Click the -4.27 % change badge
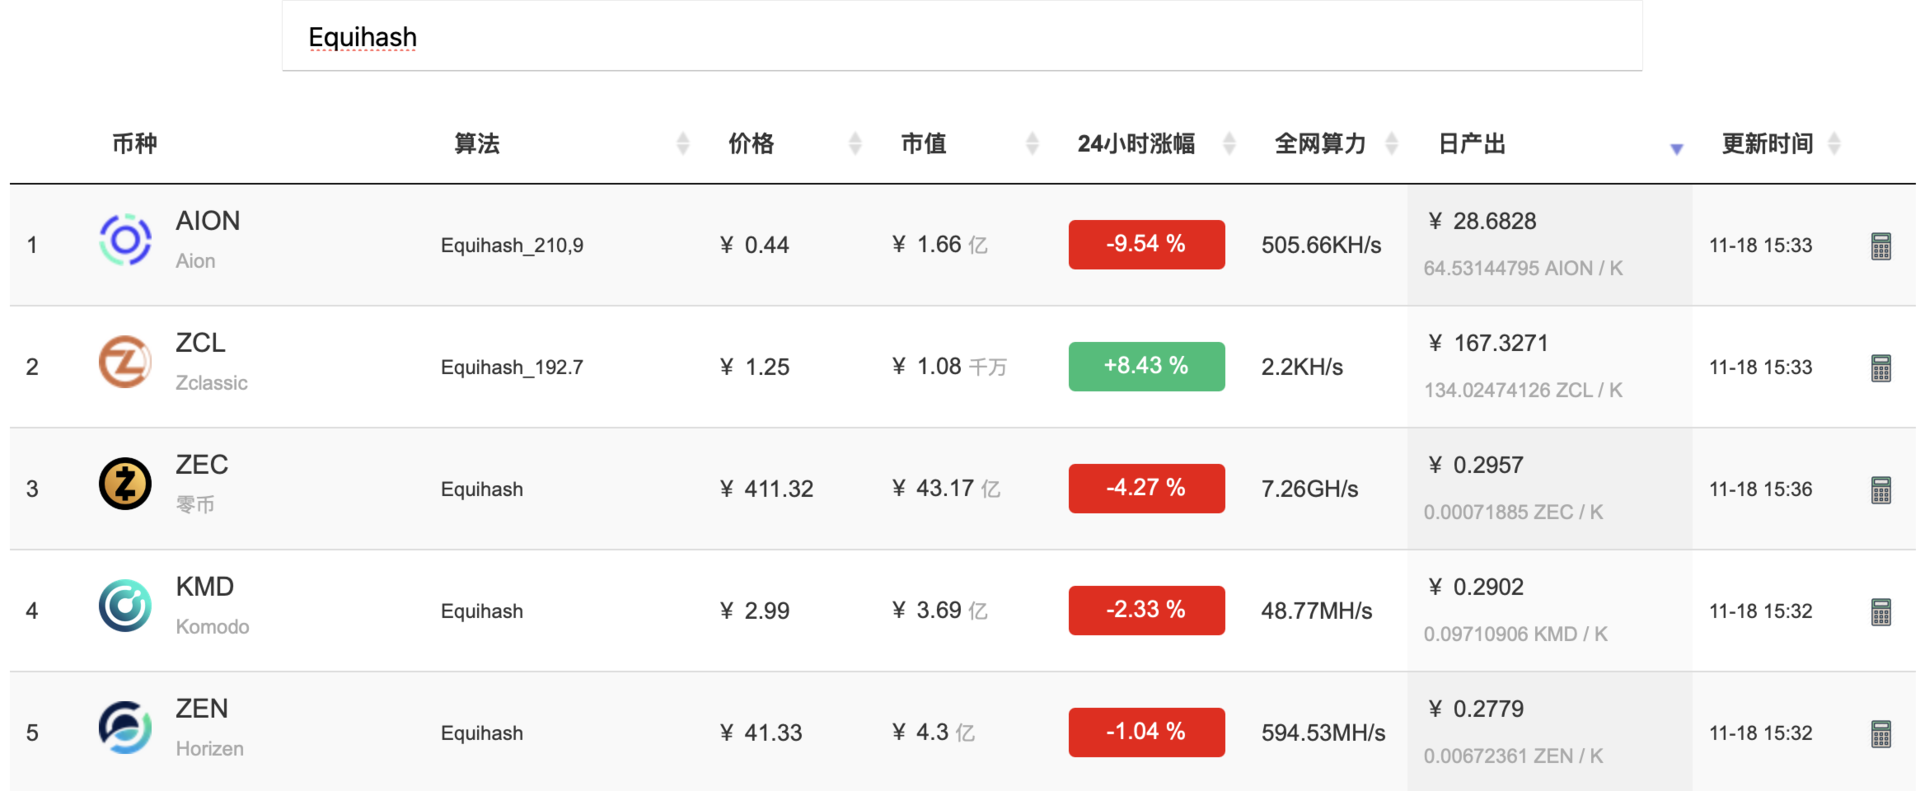The image size is (1920, 791). [x=1146, y=488]
